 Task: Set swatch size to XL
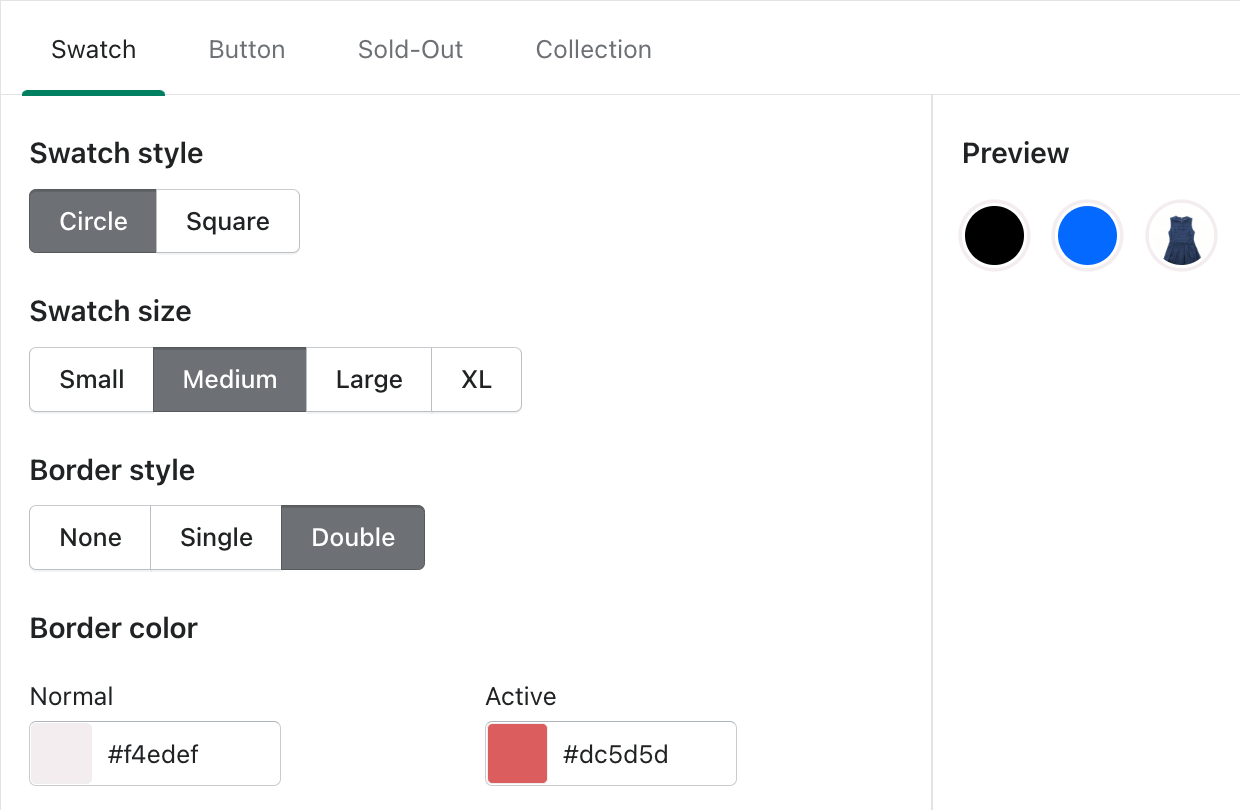pos(476,379)
